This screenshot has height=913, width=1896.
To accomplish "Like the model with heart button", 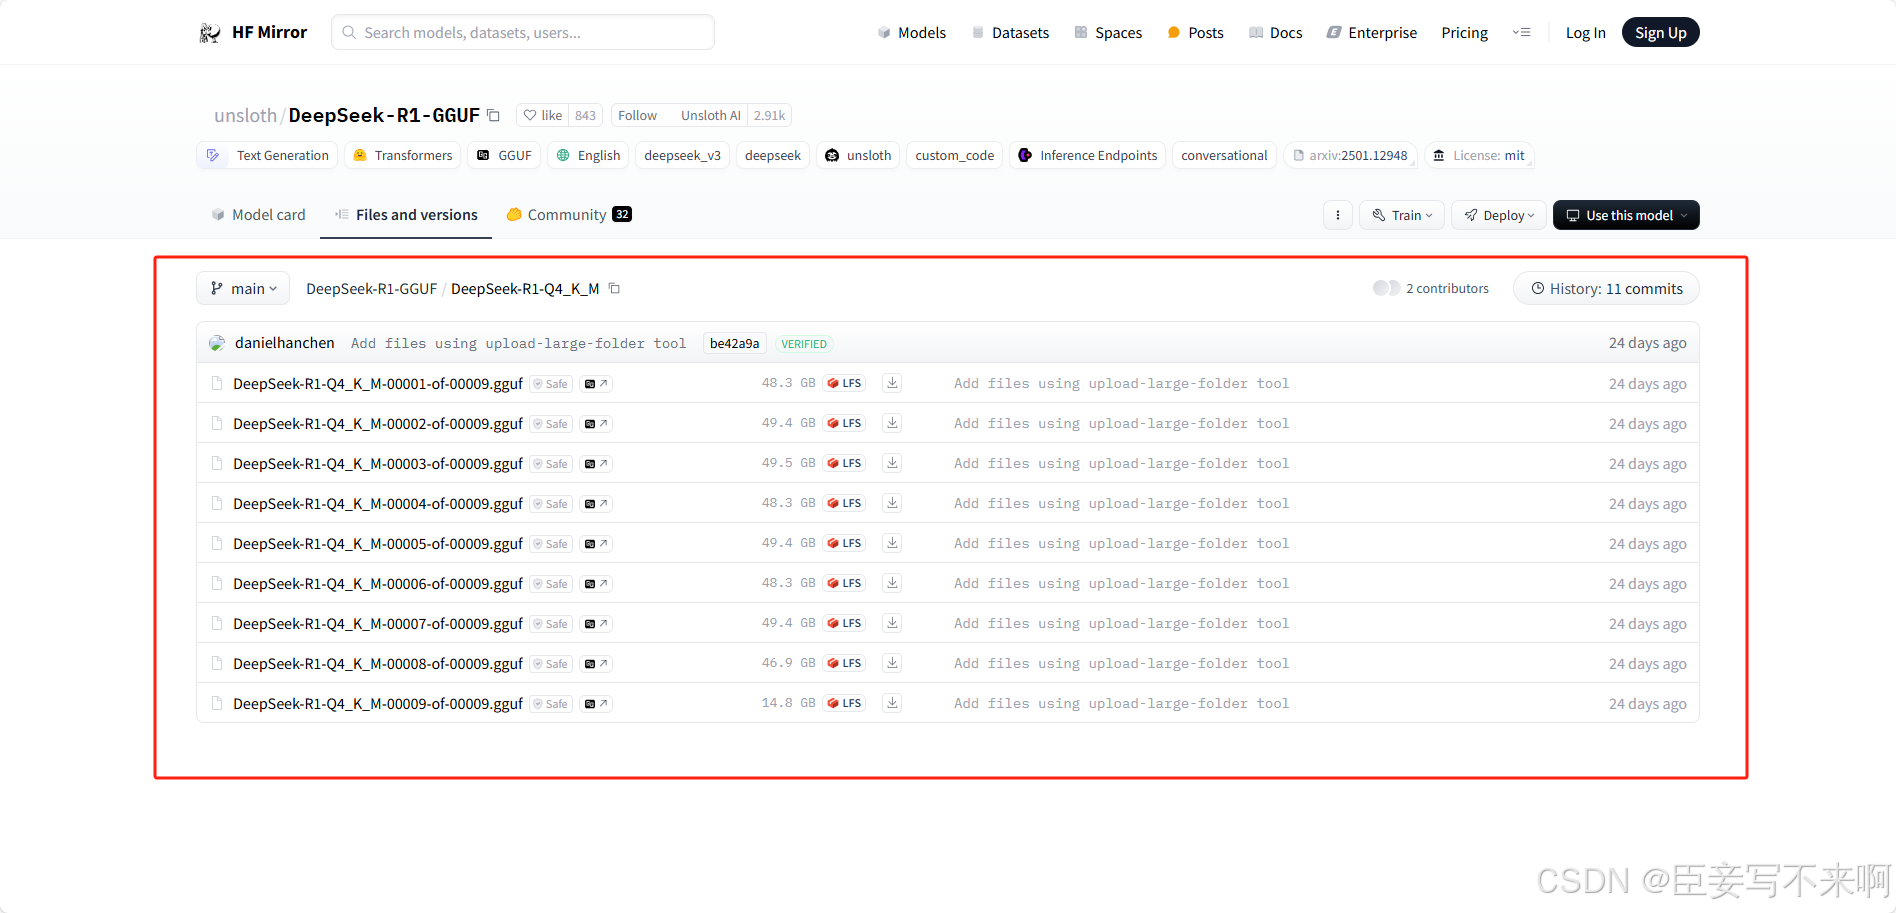I will click(x=543, y=115).
